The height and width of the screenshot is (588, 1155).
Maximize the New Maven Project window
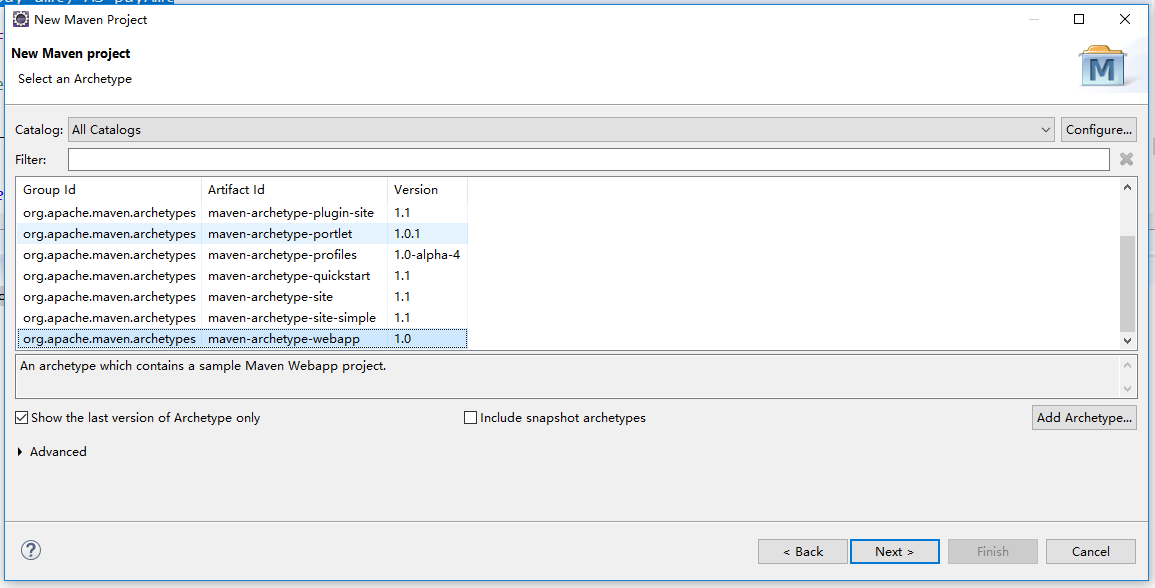pyautogui.click(x=1079, y=19)
